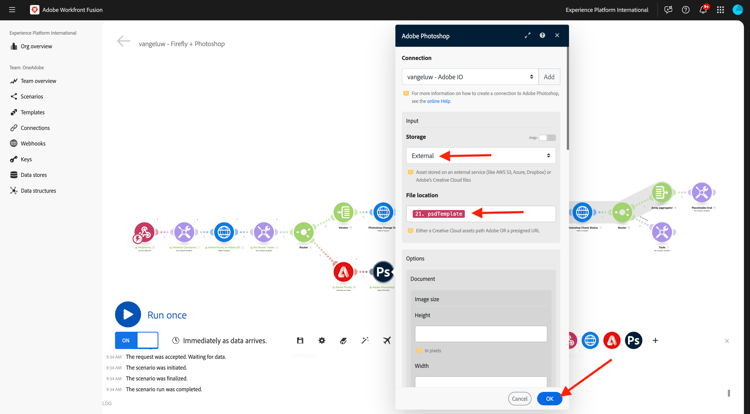Select the Initialize Constants tools module
750x414 pixels.
point(184,232)
